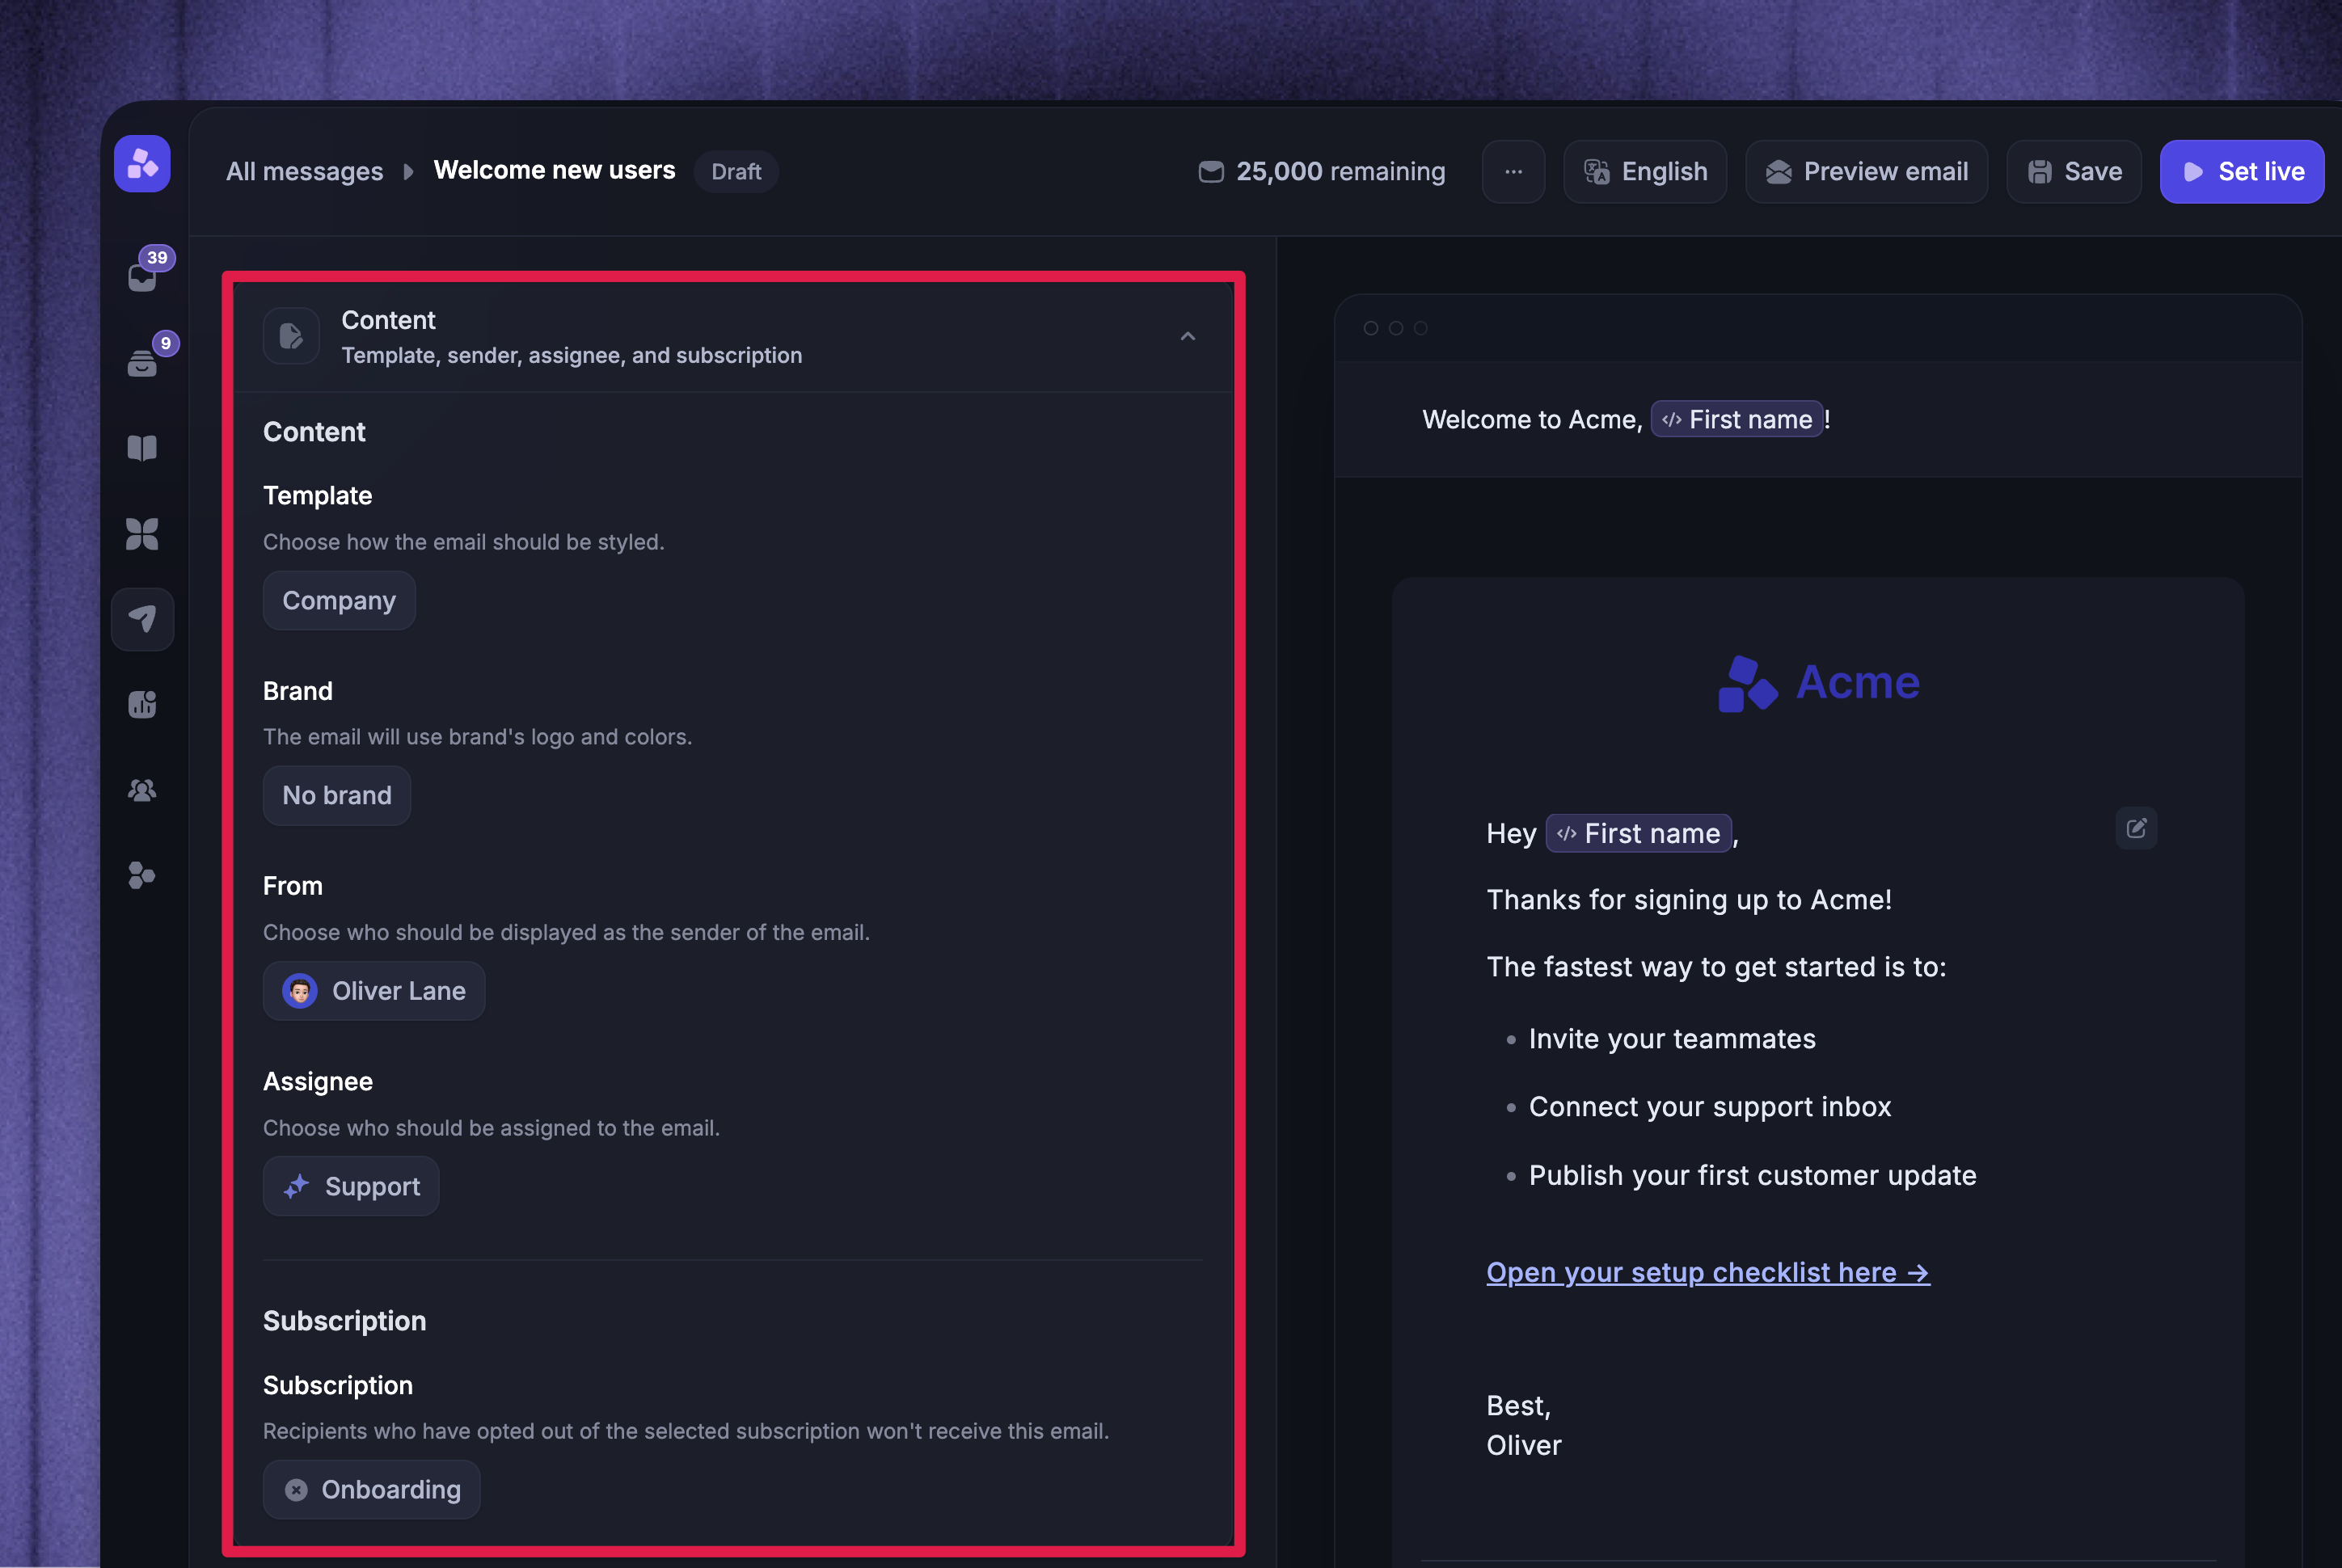Click the sender description under From
The image size is (2342, 1568).
coord(566,933)
